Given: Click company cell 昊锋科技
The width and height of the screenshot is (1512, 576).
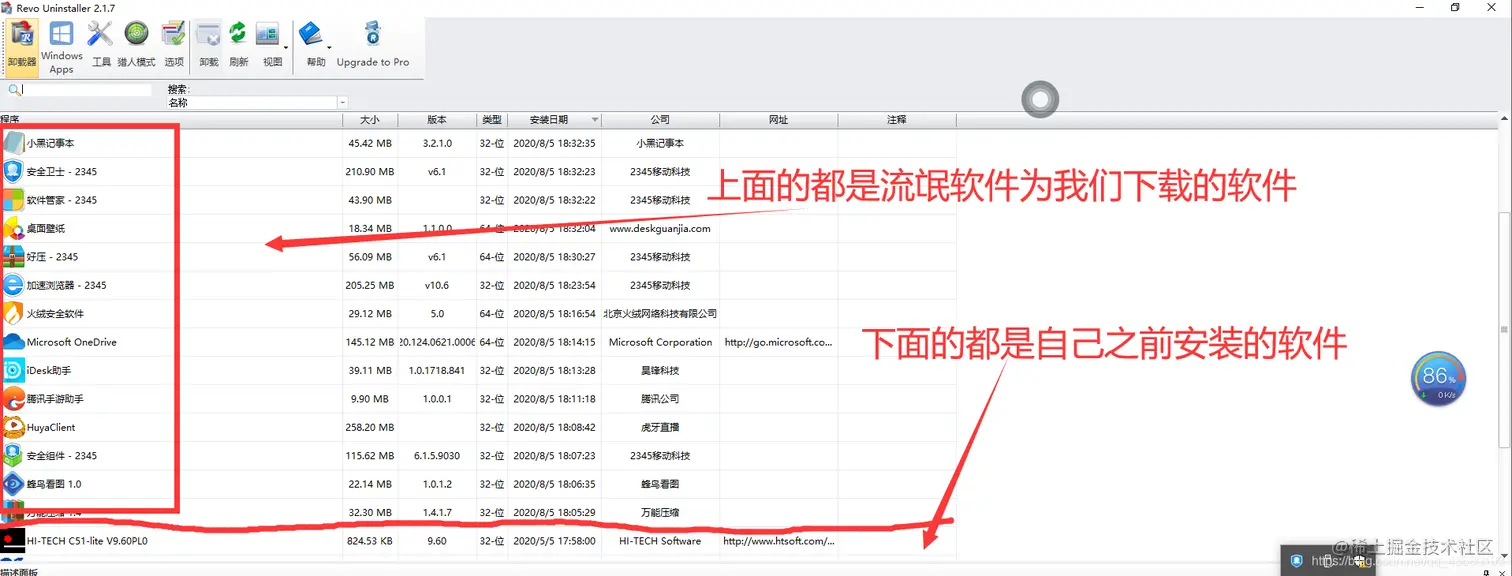Looking at the screenshot, I should (x=660, y=370).
